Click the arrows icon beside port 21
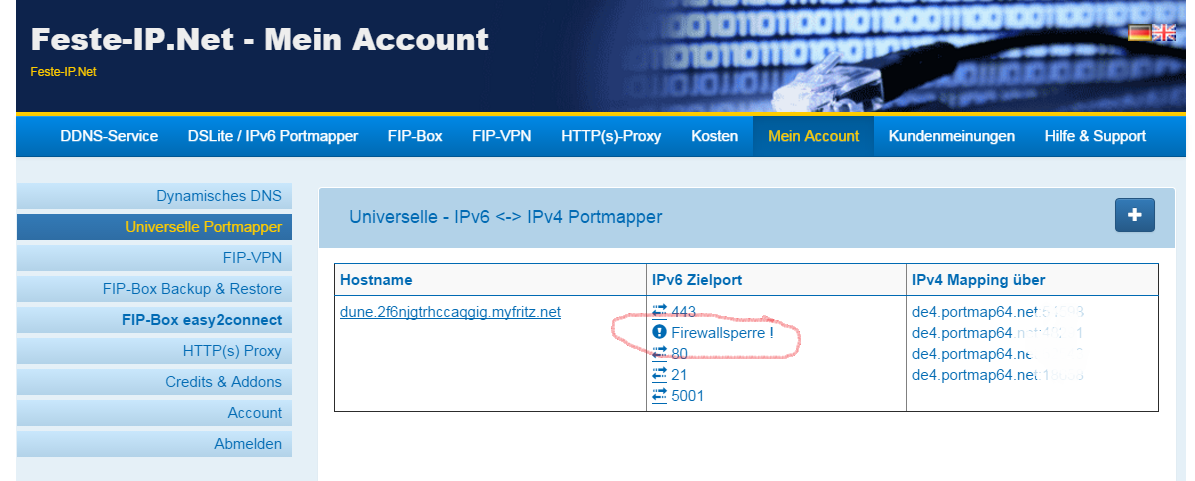 pyautogui.click(x=659, y=374)
